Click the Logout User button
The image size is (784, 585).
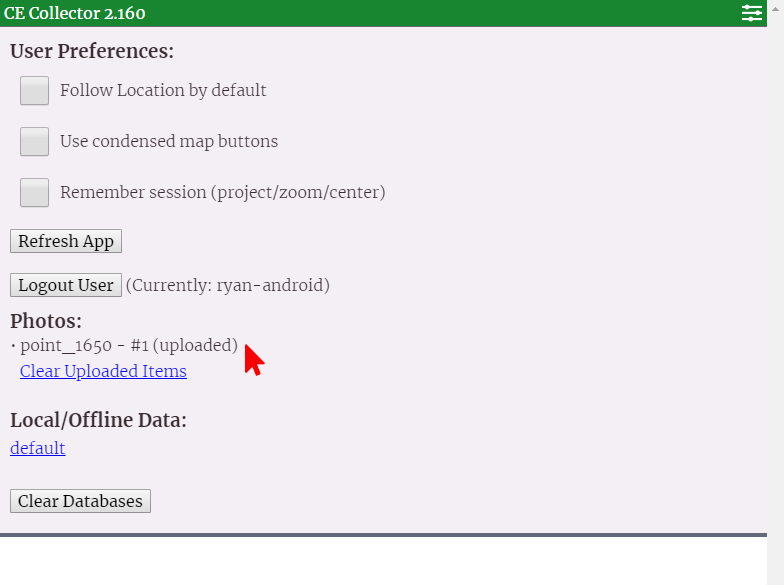[66, 285]
